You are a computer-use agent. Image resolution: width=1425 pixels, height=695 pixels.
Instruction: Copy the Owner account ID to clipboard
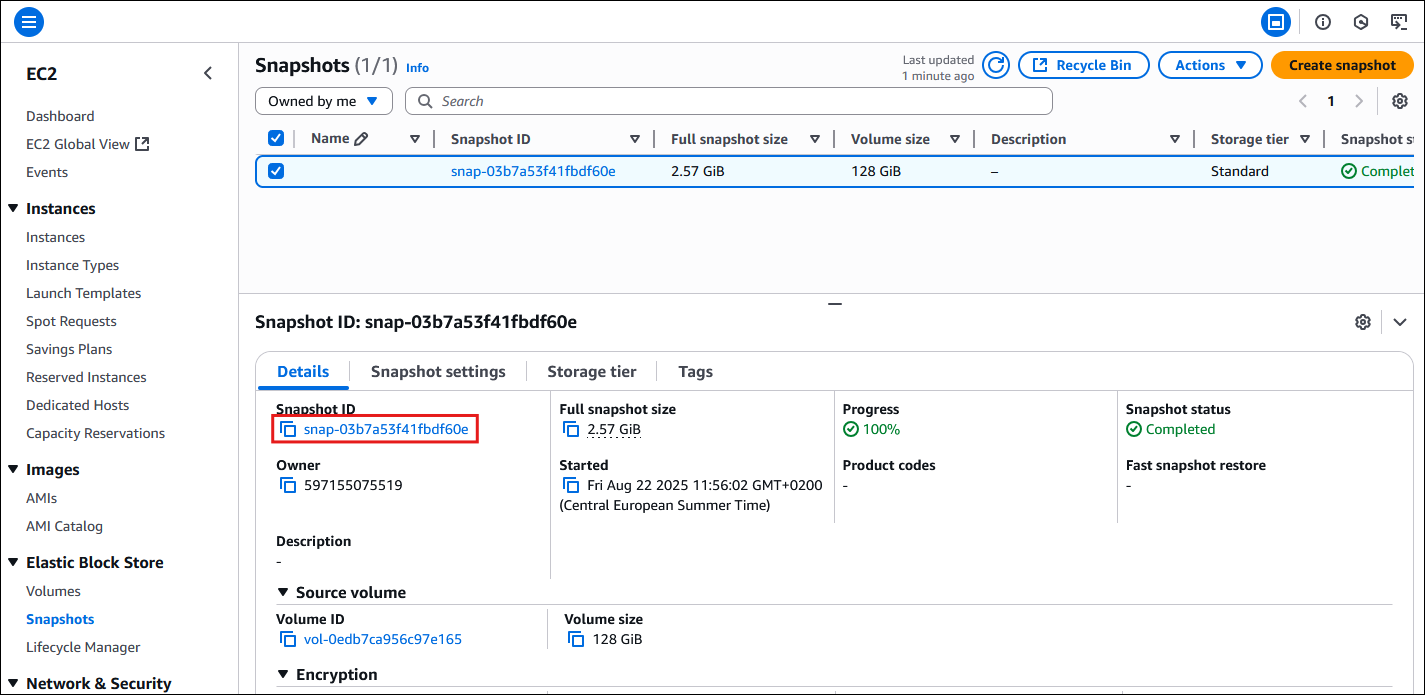coord(289,485)
